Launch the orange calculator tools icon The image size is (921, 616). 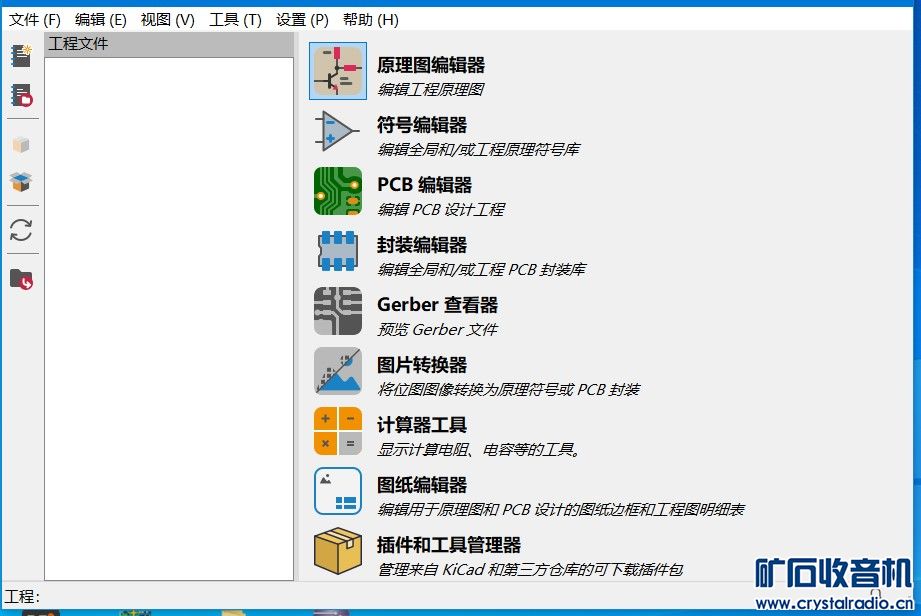tap(338, 431)
